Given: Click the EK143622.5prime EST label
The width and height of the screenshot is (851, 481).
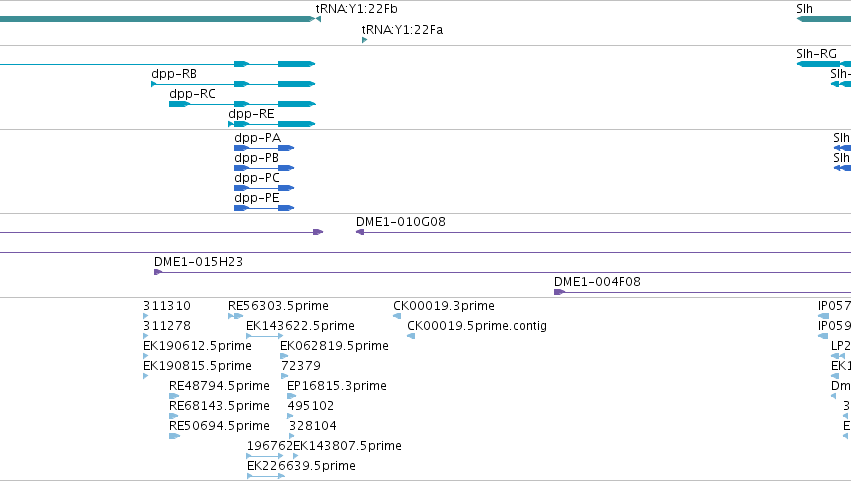Looking at the screenshot, I should [300, 326].
